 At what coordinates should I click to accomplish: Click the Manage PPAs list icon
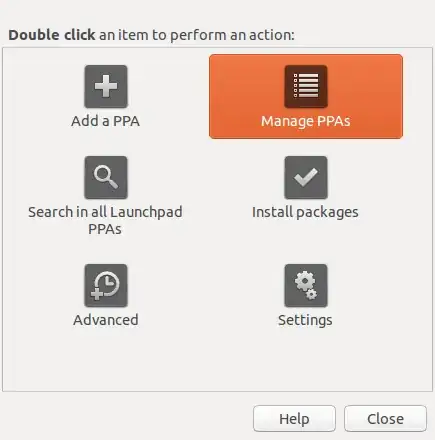(306, 86)
